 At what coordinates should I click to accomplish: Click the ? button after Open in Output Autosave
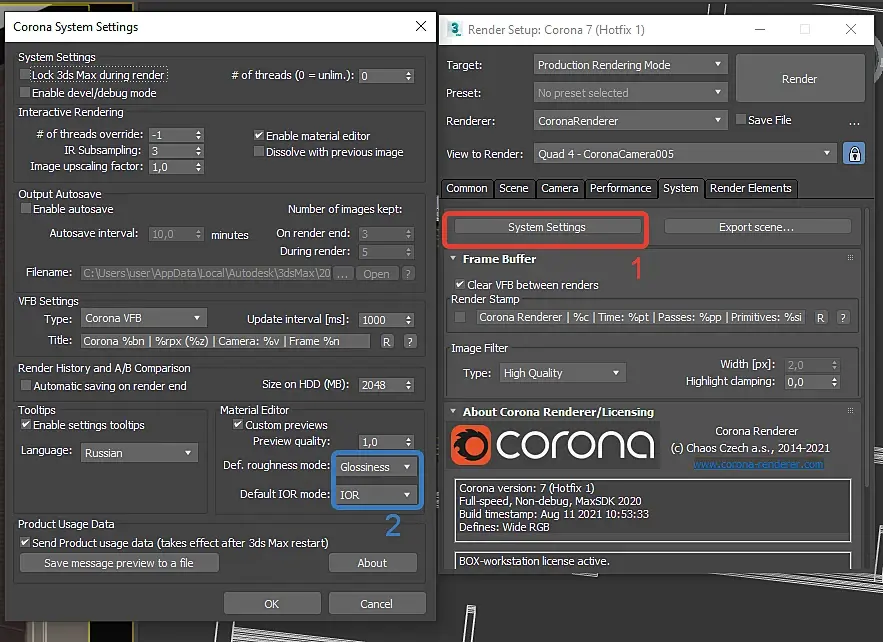pos(408,274)
